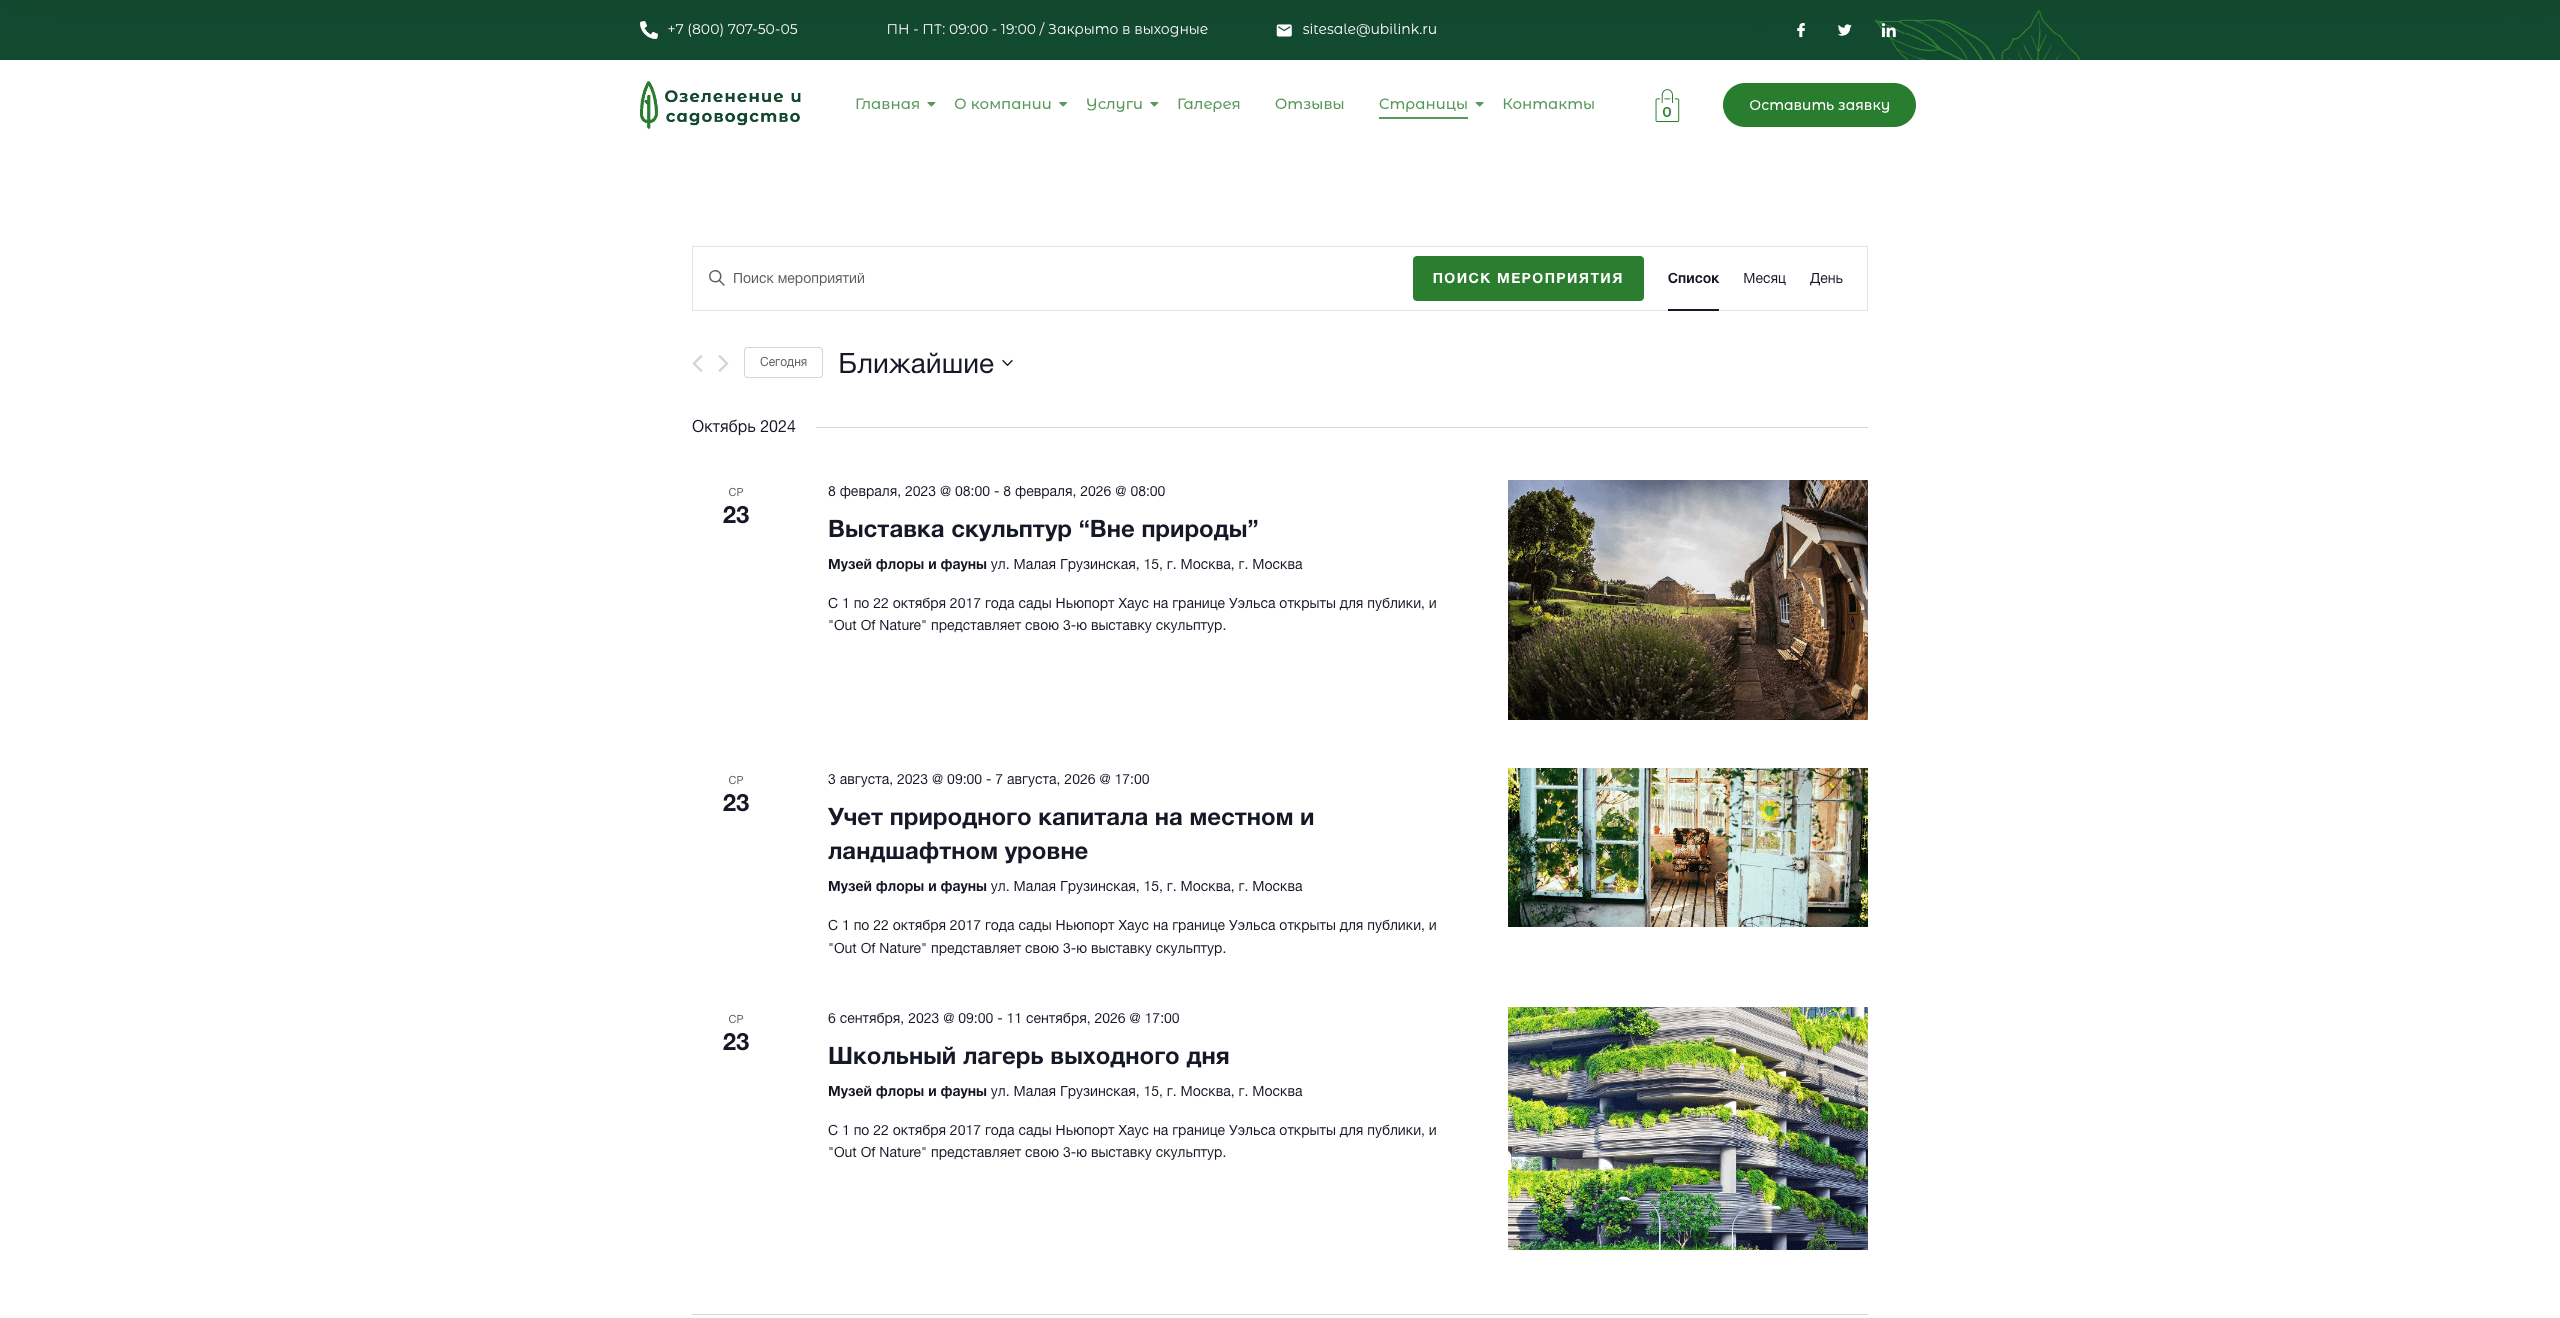Click the Facebook icon in top bar
This screenshot has height=1318, width=2560.
coord(1800,30)
